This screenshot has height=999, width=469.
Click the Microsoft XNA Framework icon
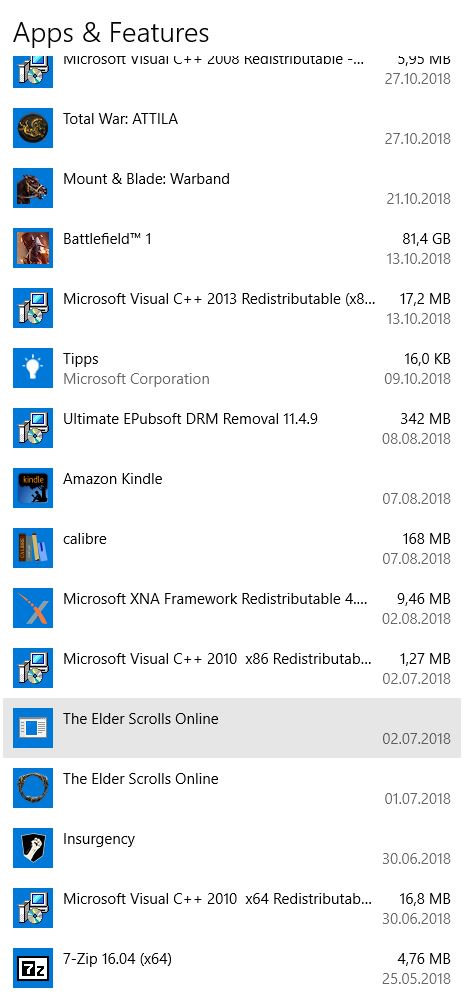tap(32, 608)
